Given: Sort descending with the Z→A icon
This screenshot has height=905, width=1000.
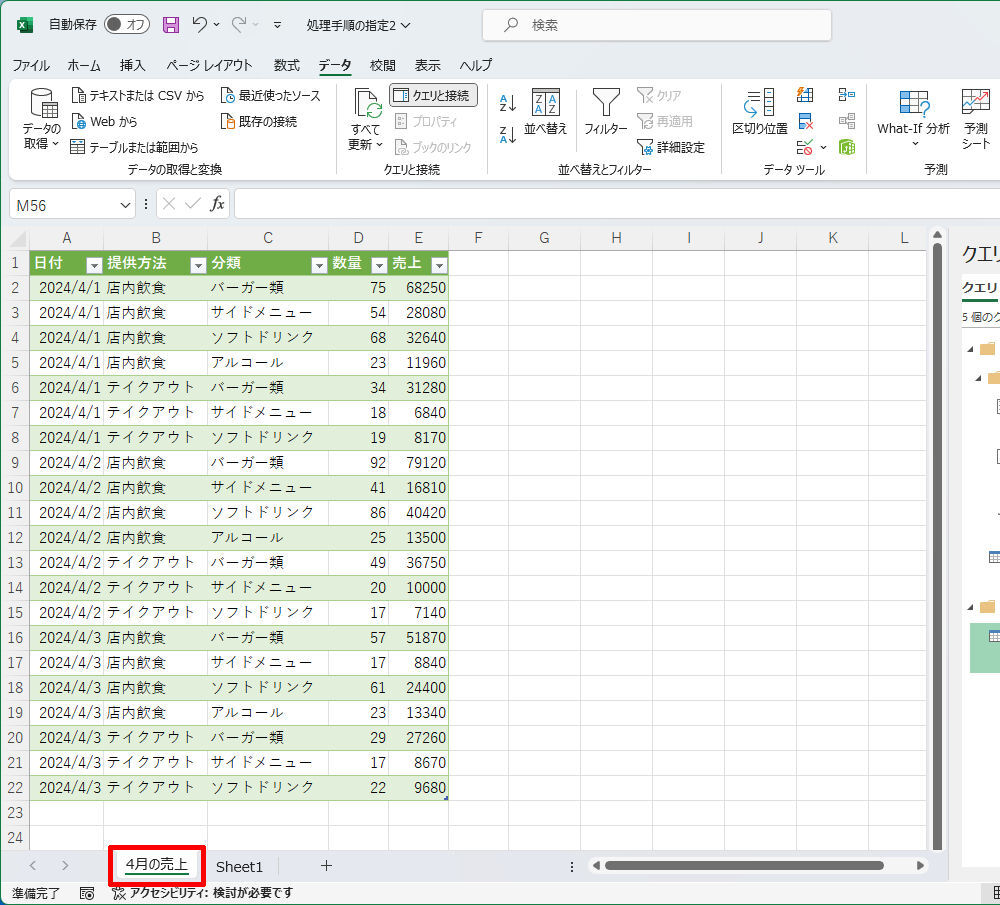Looking at the screenshot, I should (507, 134).
